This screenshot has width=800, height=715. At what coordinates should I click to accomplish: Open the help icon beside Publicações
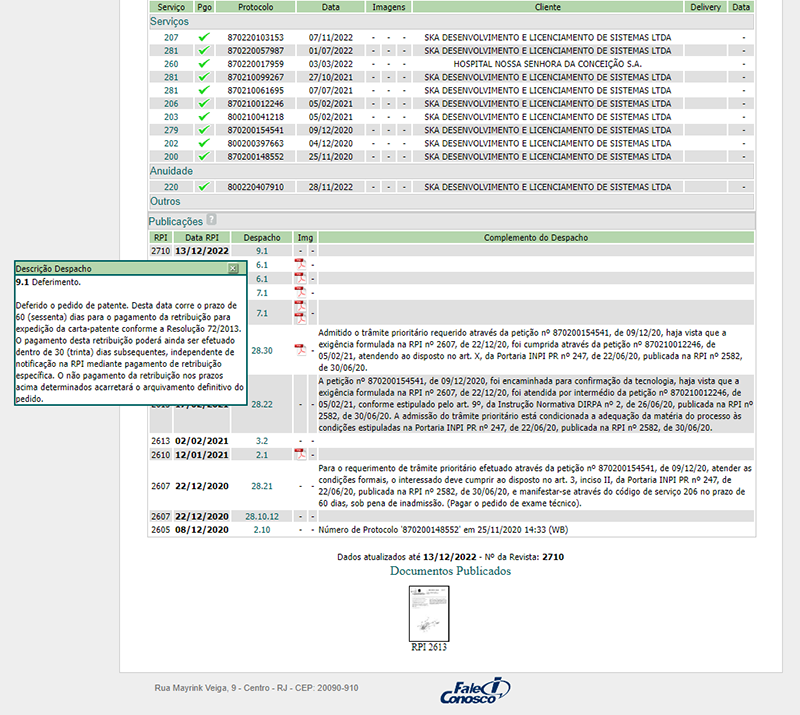pyautogui.click(x=211, y=220)
